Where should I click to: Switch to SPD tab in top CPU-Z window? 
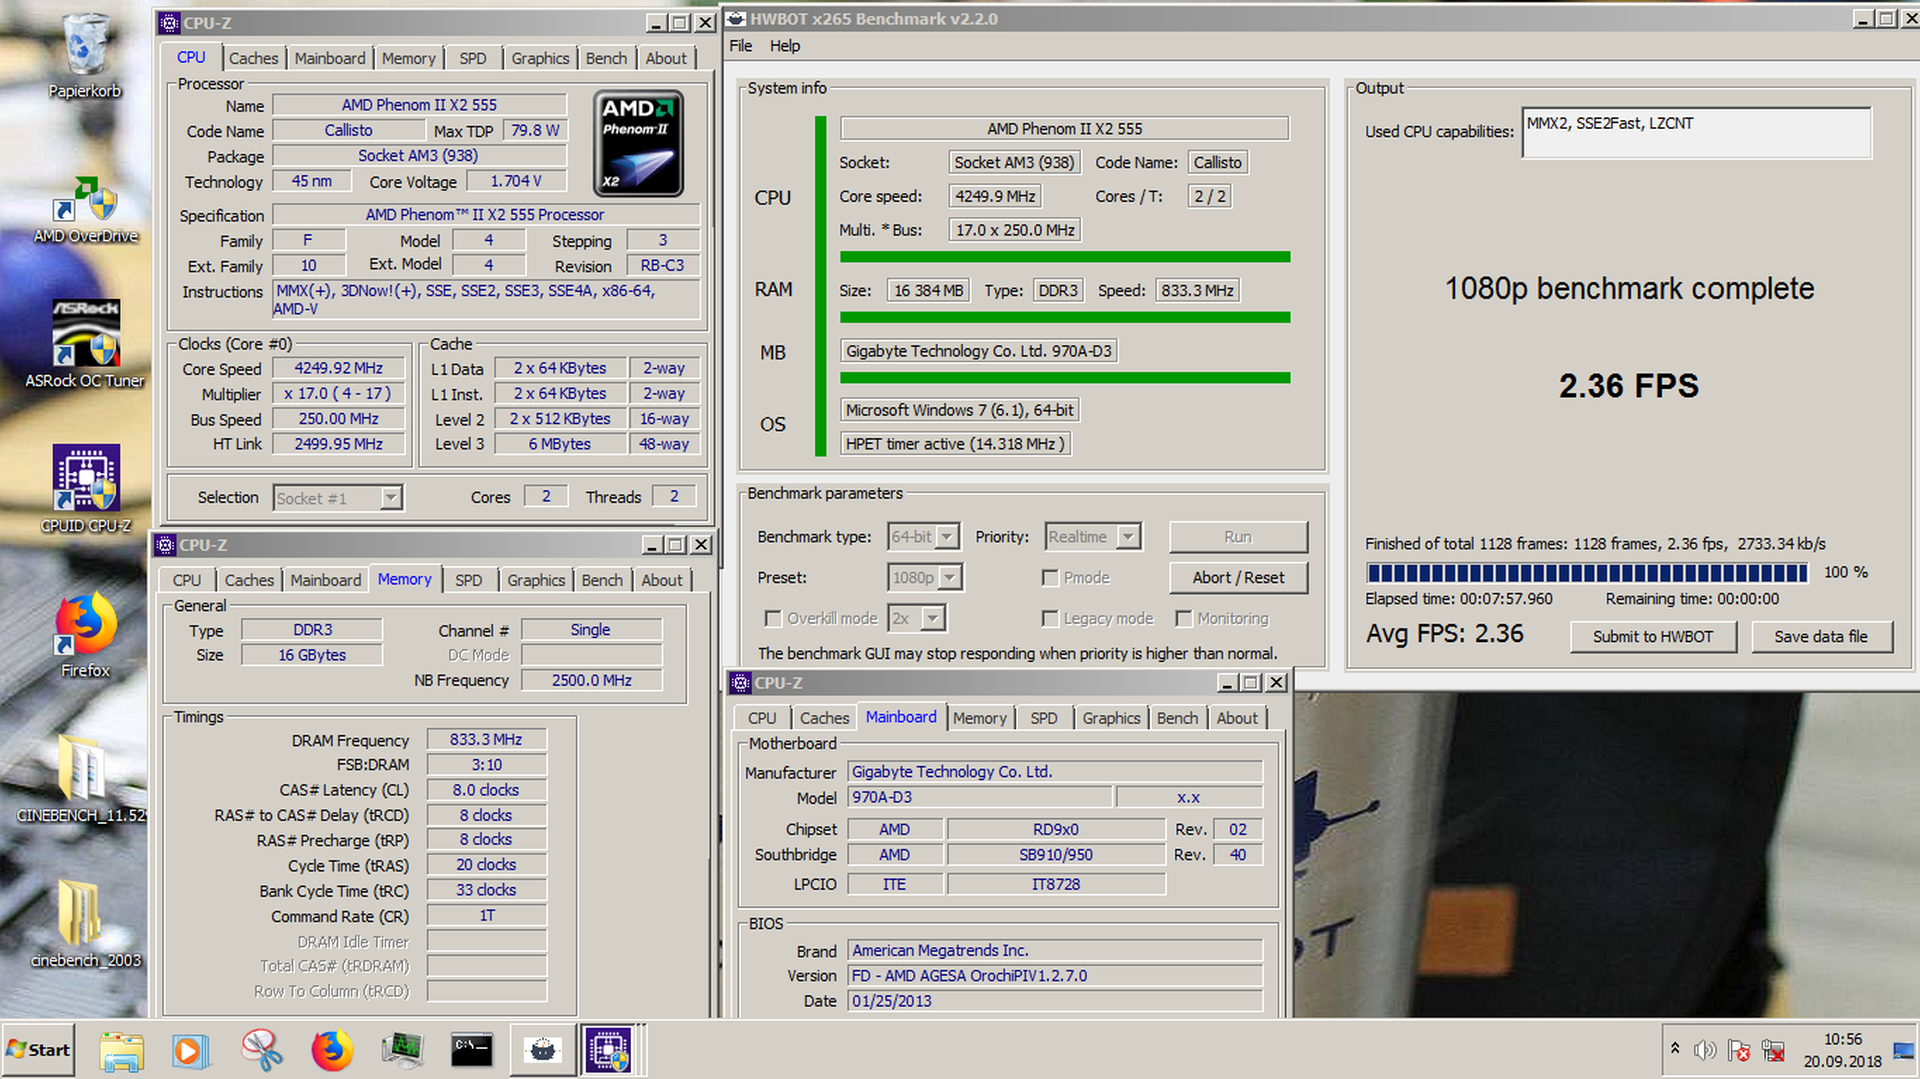coord(473,58)
